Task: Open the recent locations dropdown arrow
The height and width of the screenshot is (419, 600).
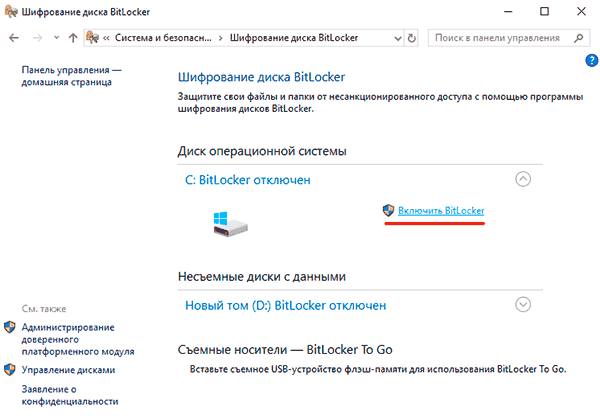Action: click(57, 37)
